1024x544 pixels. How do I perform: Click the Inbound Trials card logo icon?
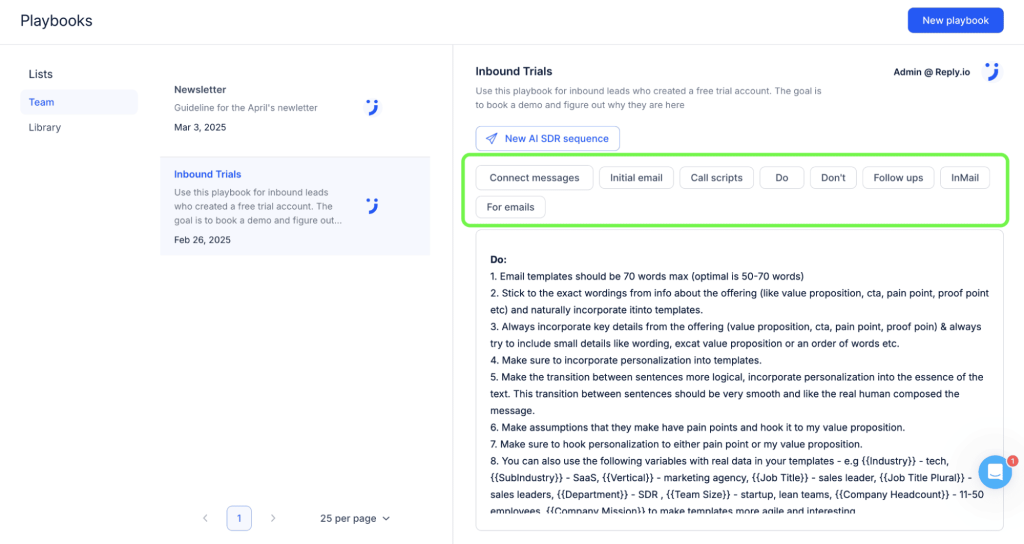(x=372, y=206)
